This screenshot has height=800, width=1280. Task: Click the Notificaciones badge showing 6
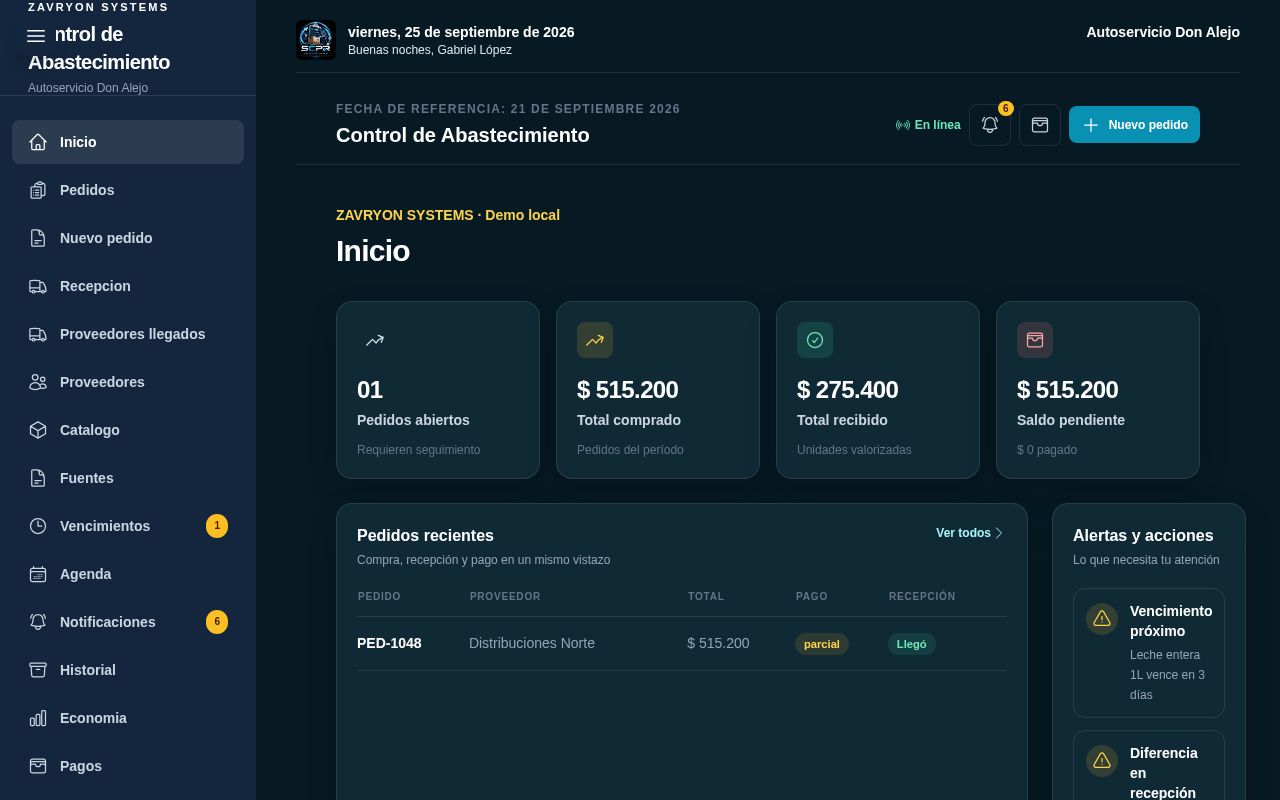[217, 622]
